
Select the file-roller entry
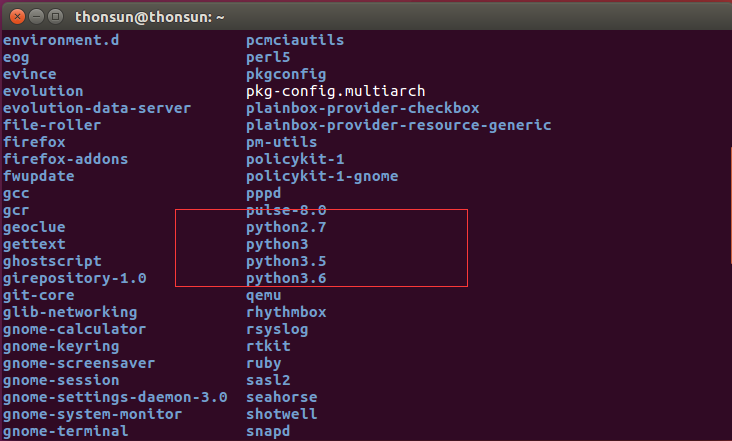pos(52,125)
